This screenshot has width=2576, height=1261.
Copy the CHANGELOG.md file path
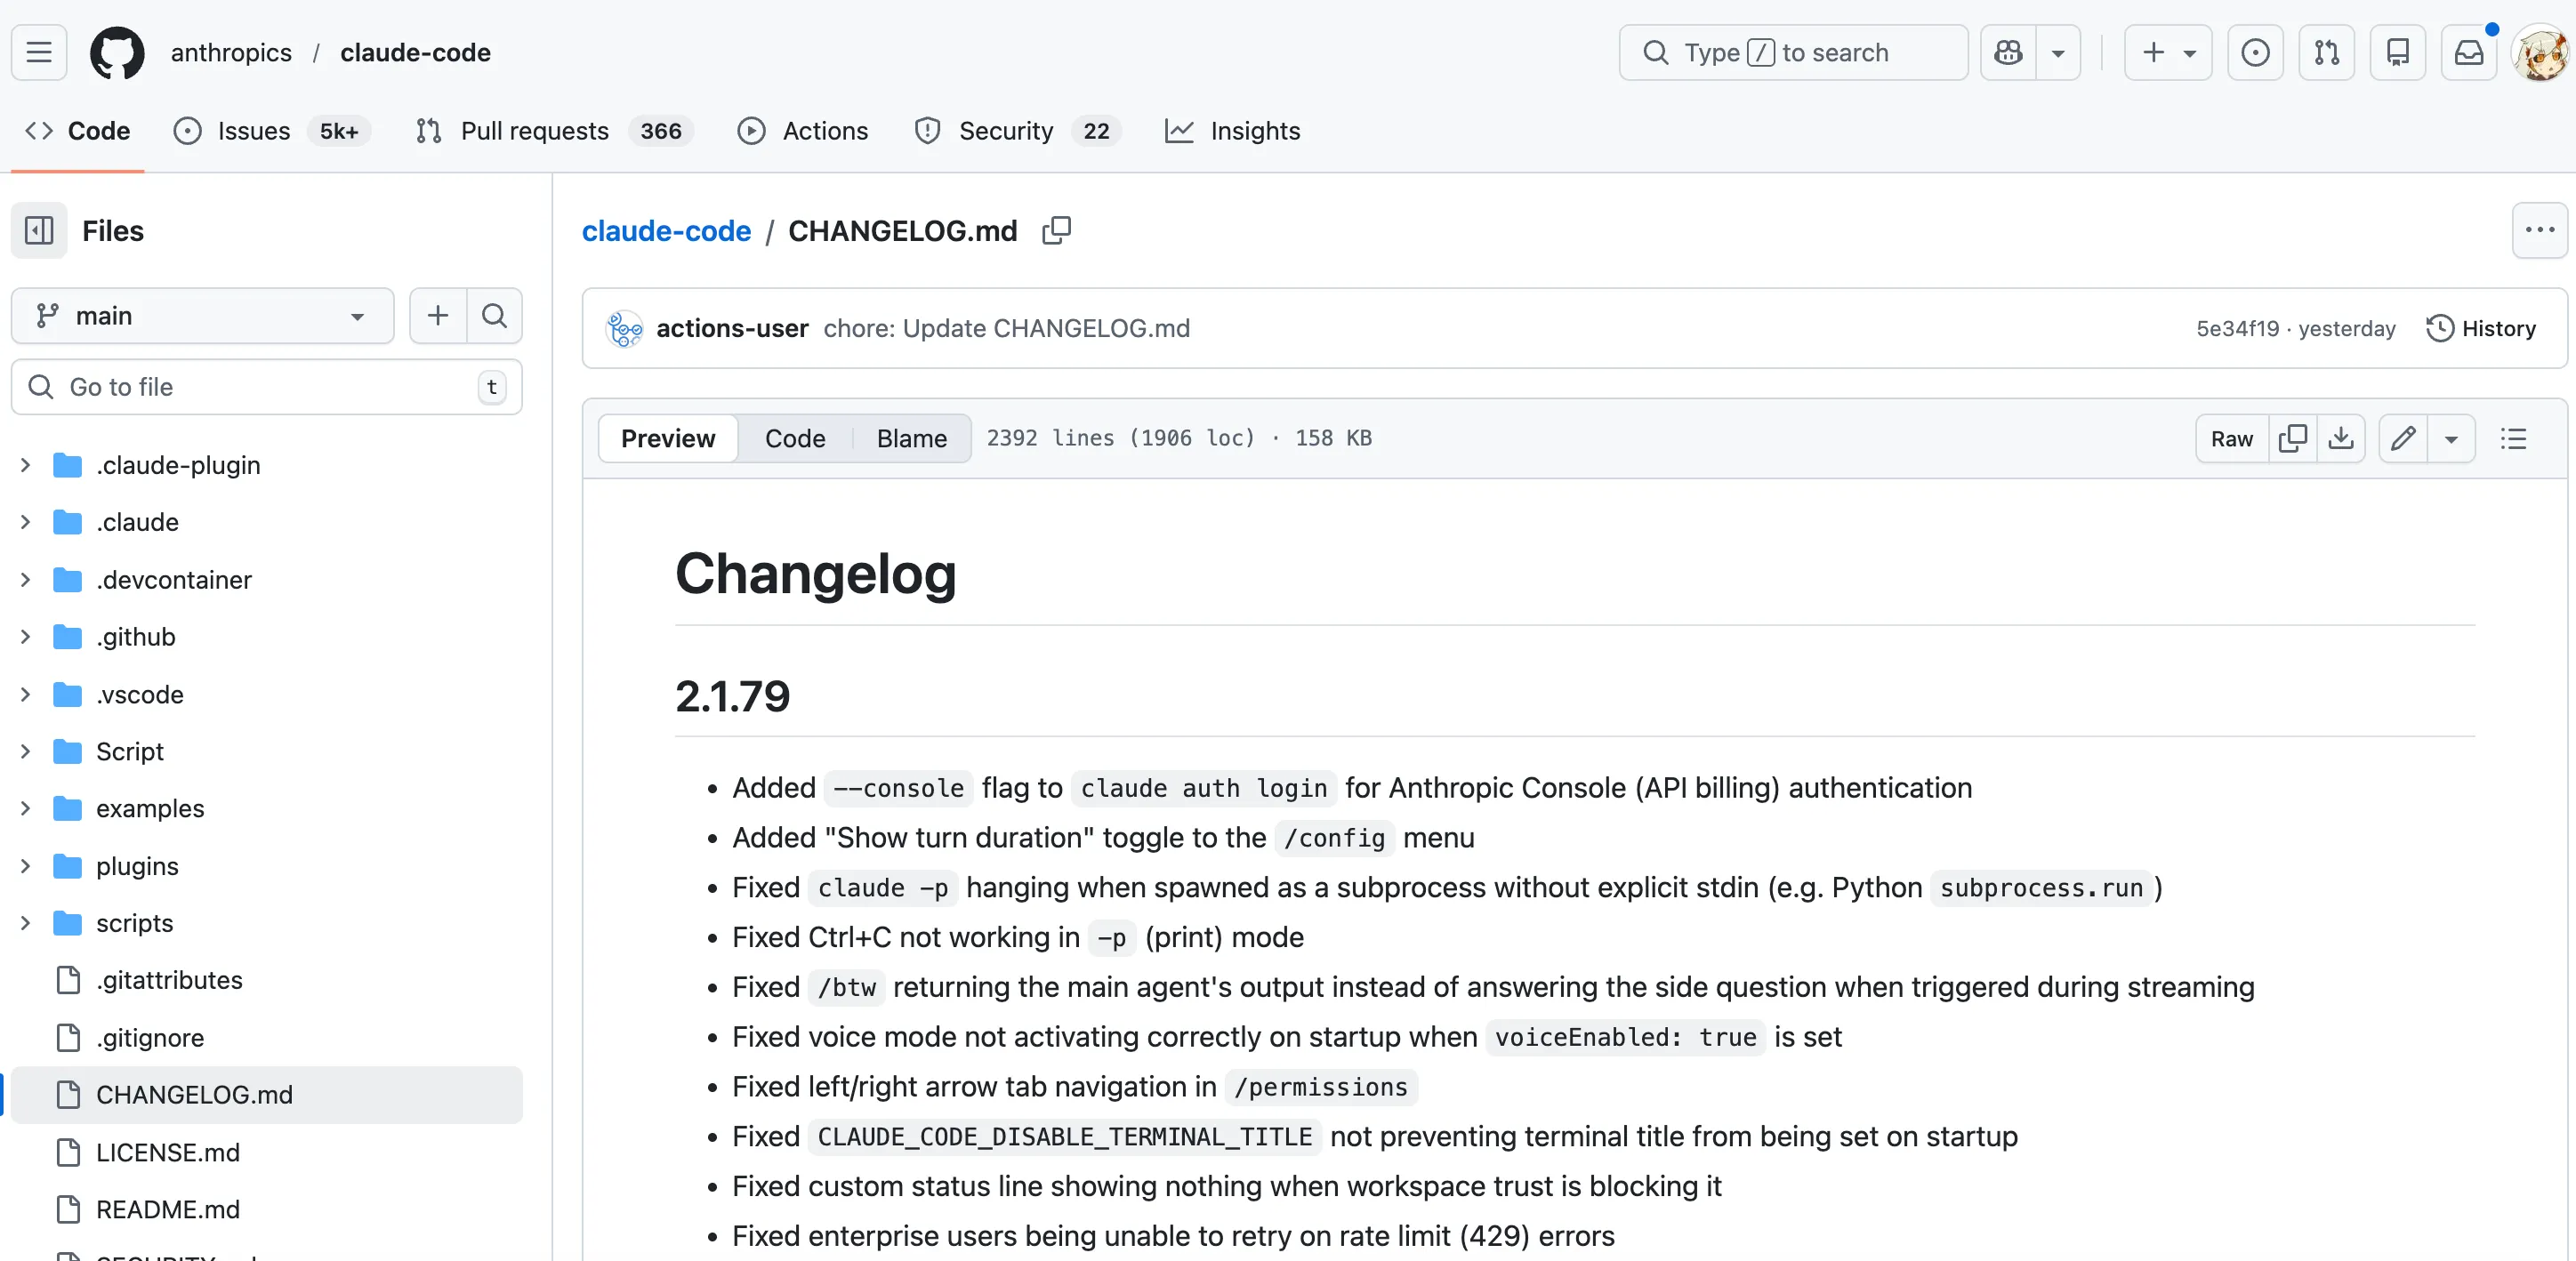[x=1056, y=231]
